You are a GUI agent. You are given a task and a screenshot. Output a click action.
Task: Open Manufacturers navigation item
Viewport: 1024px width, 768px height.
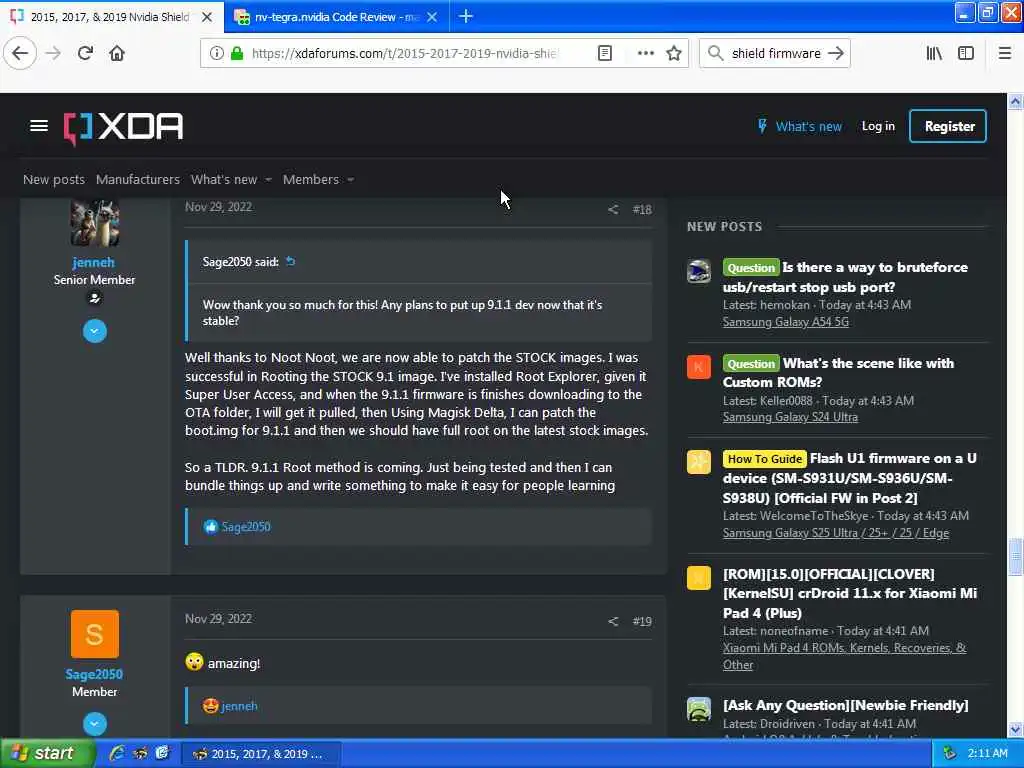coord(138,180)
